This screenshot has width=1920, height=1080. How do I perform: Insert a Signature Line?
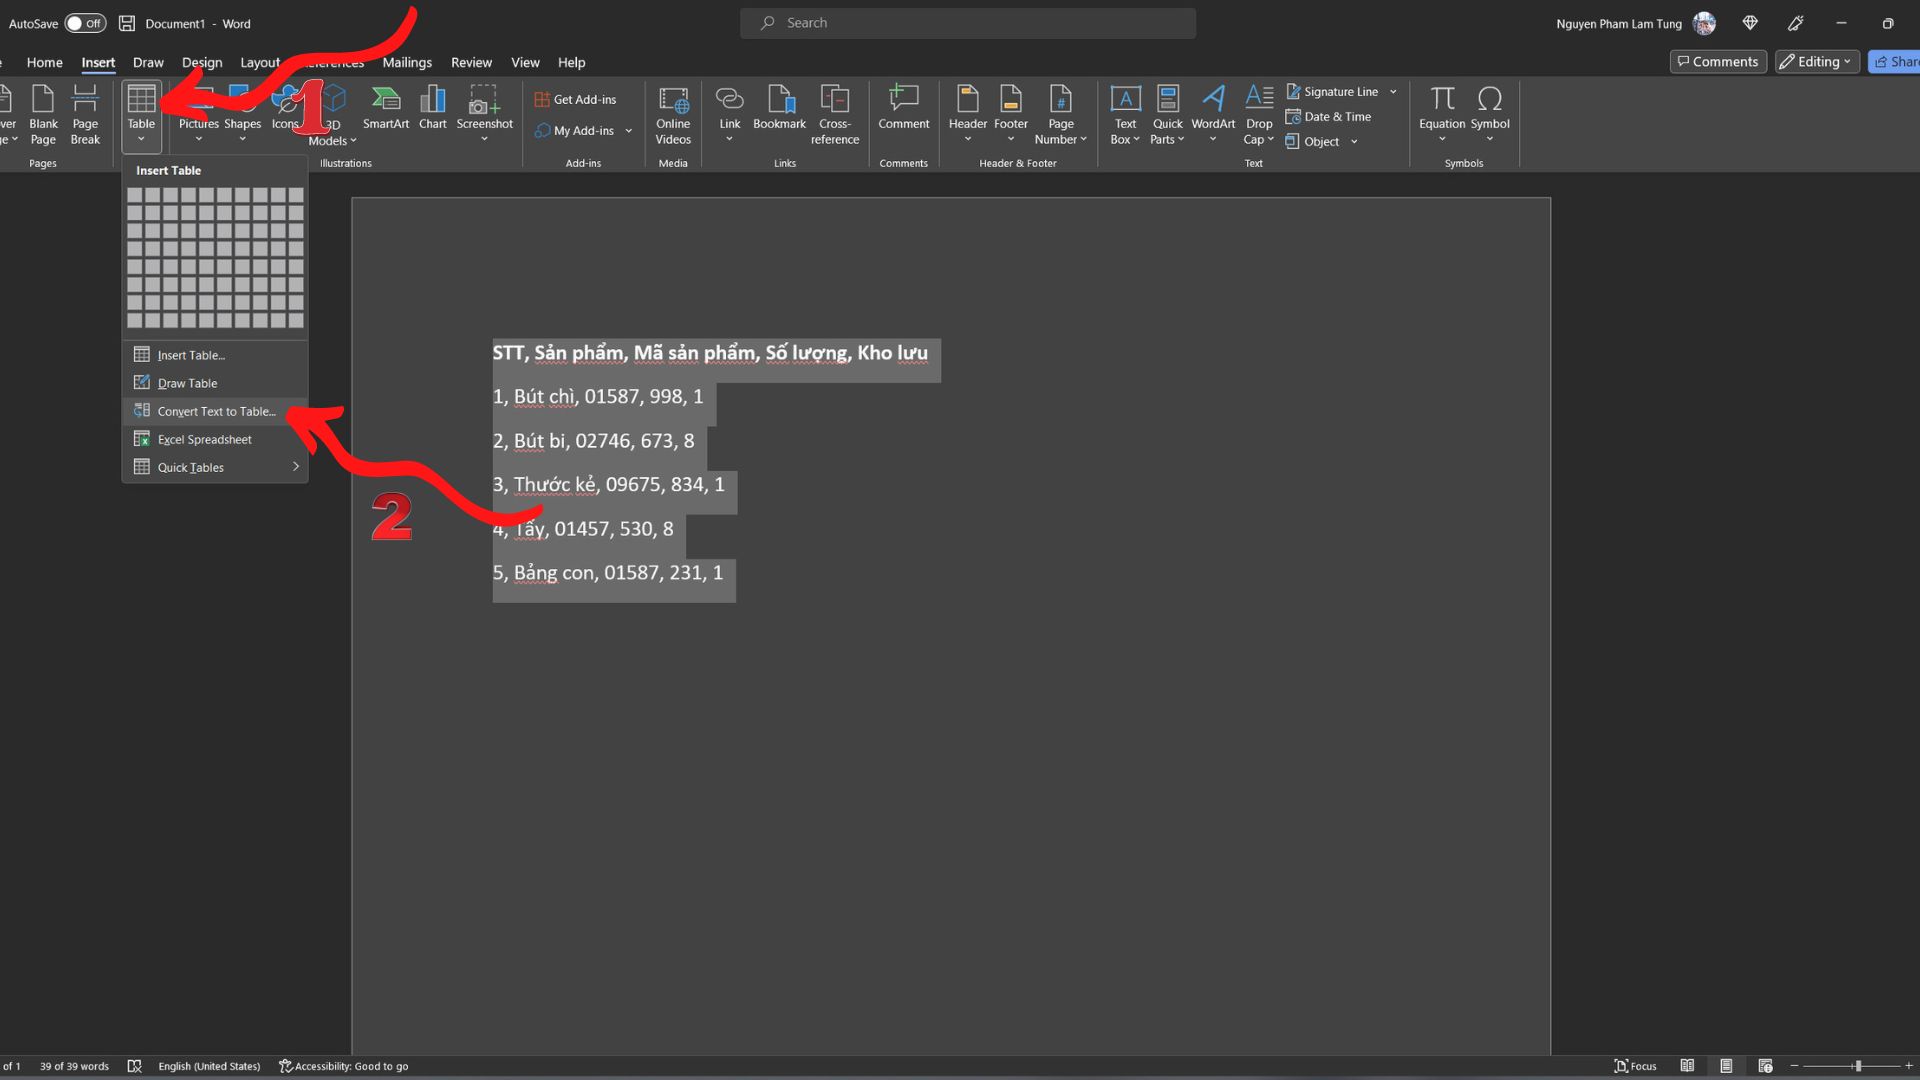click(1332, 91)
